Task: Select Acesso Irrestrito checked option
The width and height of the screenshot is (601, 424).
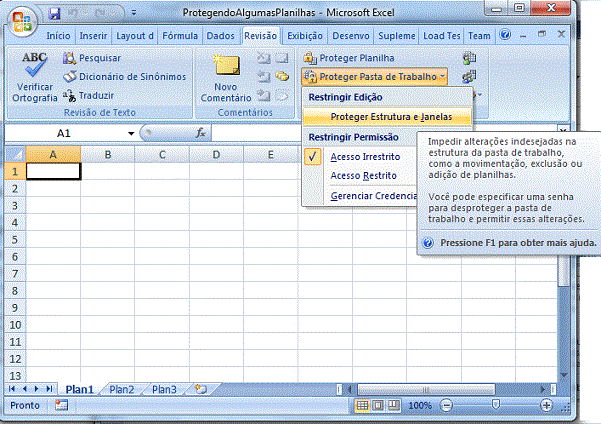Action: pos(360,157)
